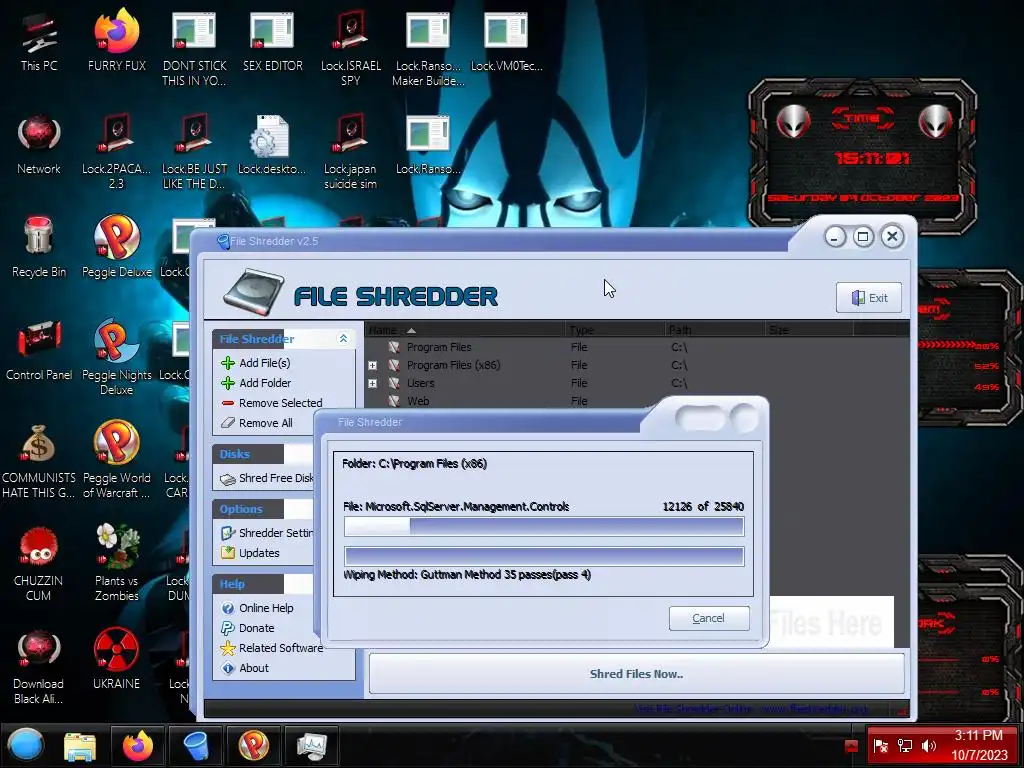Click the taskbar clock showing 3:11 PM
Image resolution: width=1024 pixels, height=768 pixels.
pyautogui.click(x=978, y=745)
